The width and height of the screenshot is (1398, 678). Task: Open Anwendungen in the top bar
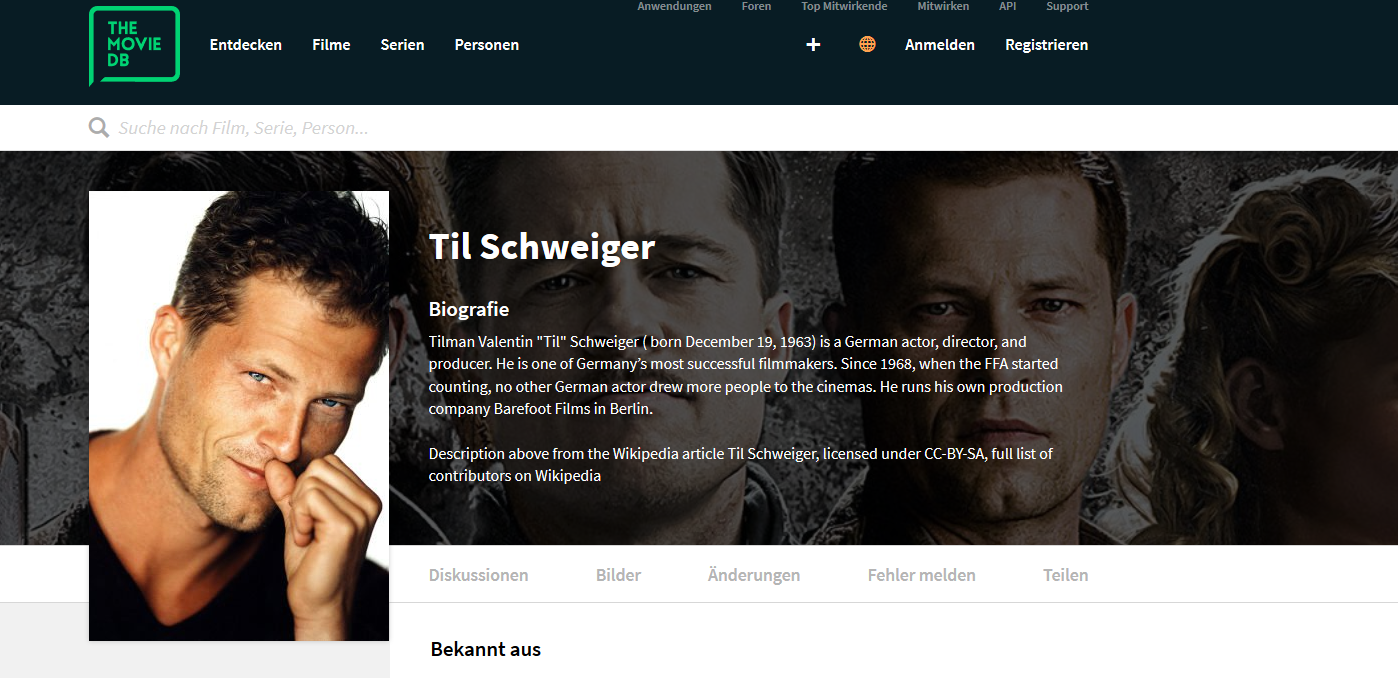pos(675,6)
